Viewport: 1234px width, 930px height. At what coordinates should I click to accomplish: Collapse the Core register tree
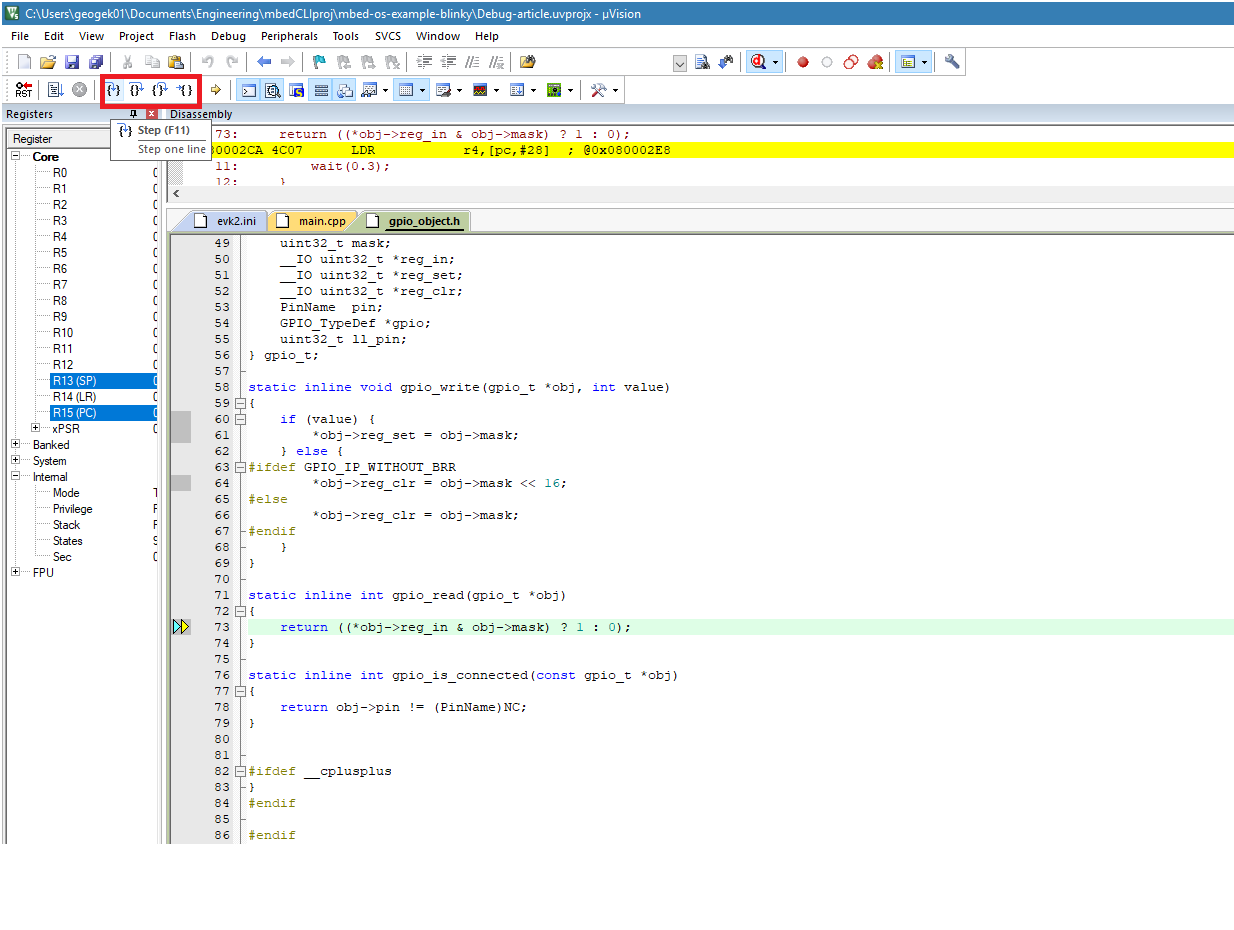click(x=16, y=157)
